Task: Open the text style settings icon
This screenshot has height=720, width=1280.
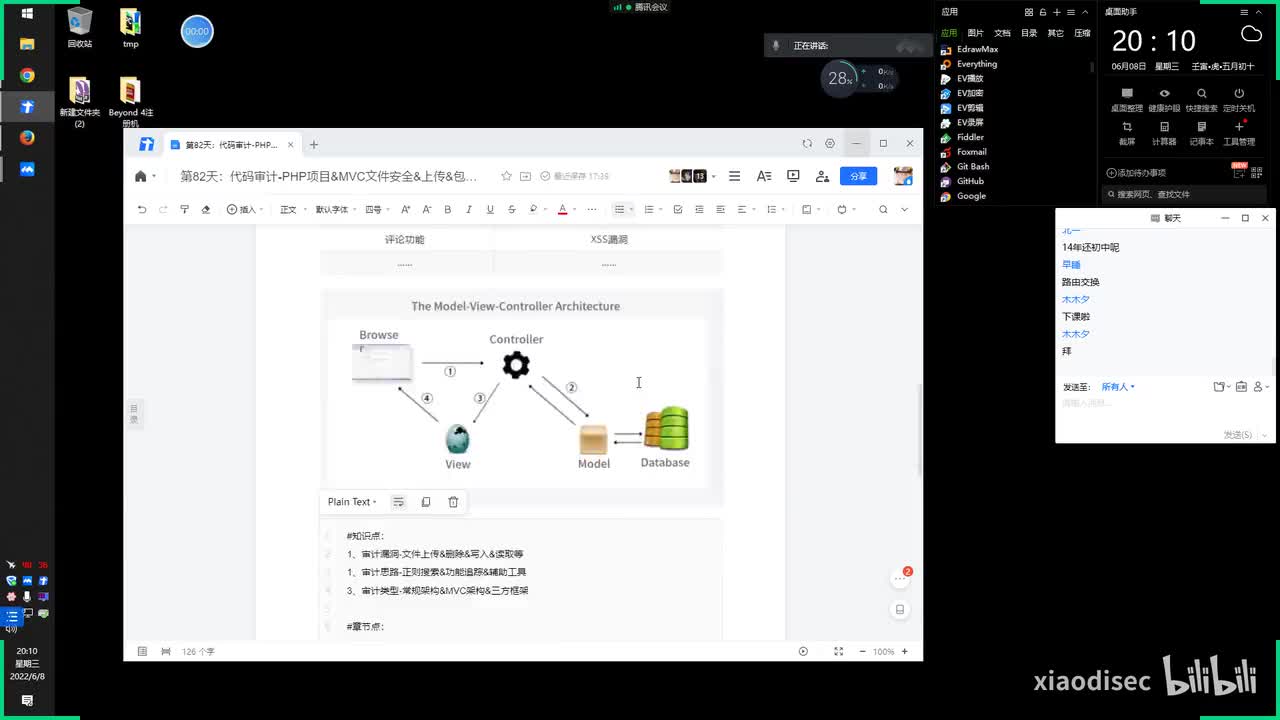Action: (763, 176)
